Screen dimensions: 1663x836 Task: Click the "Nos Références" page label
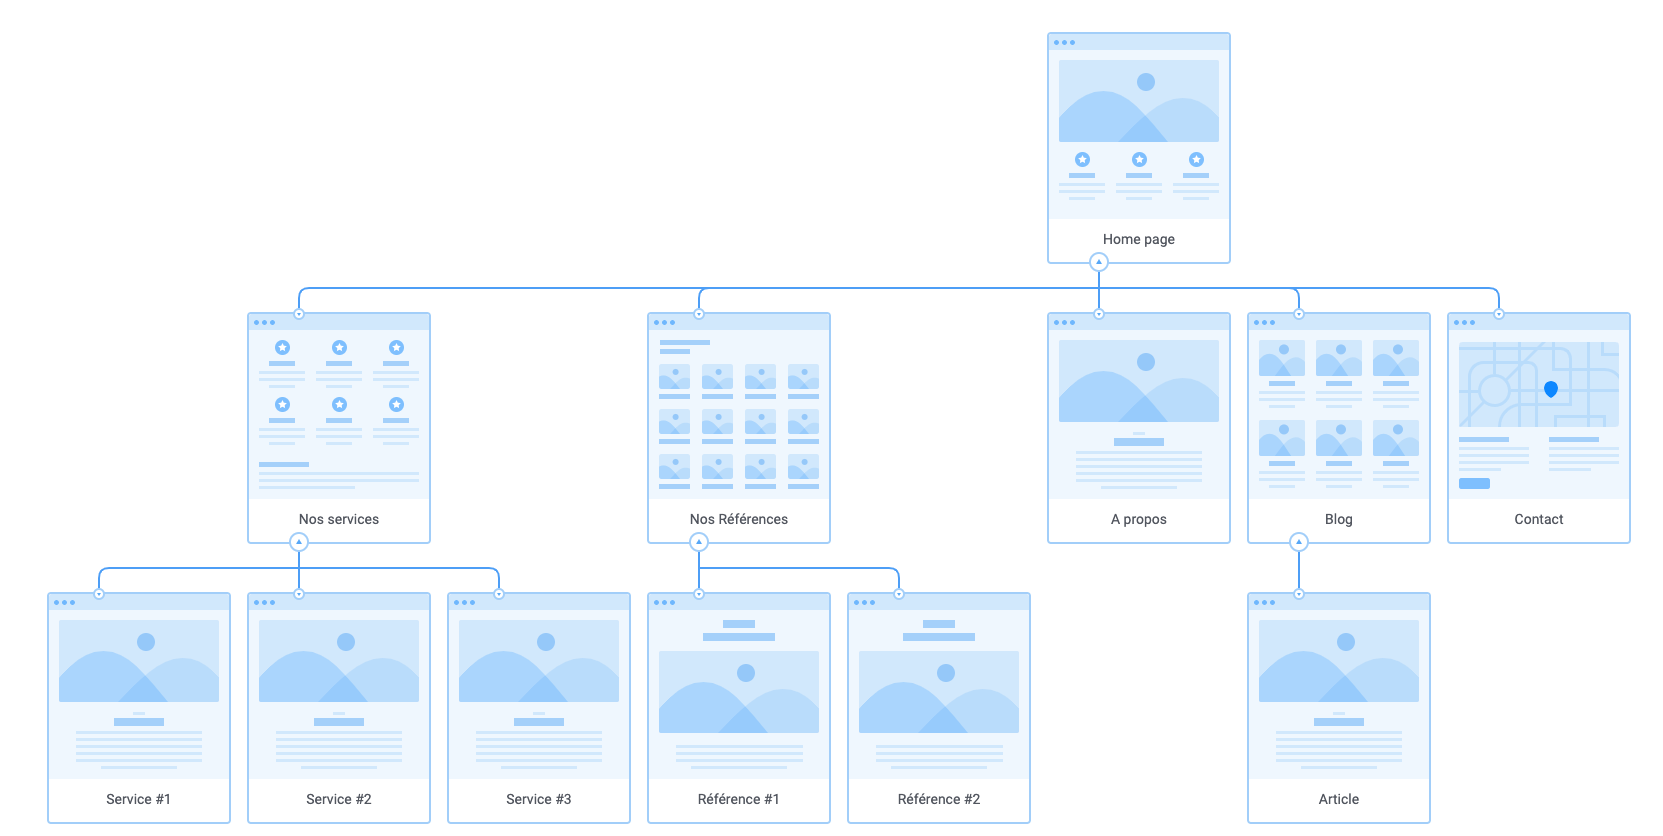pyautogui.click(x=738, y=519)
